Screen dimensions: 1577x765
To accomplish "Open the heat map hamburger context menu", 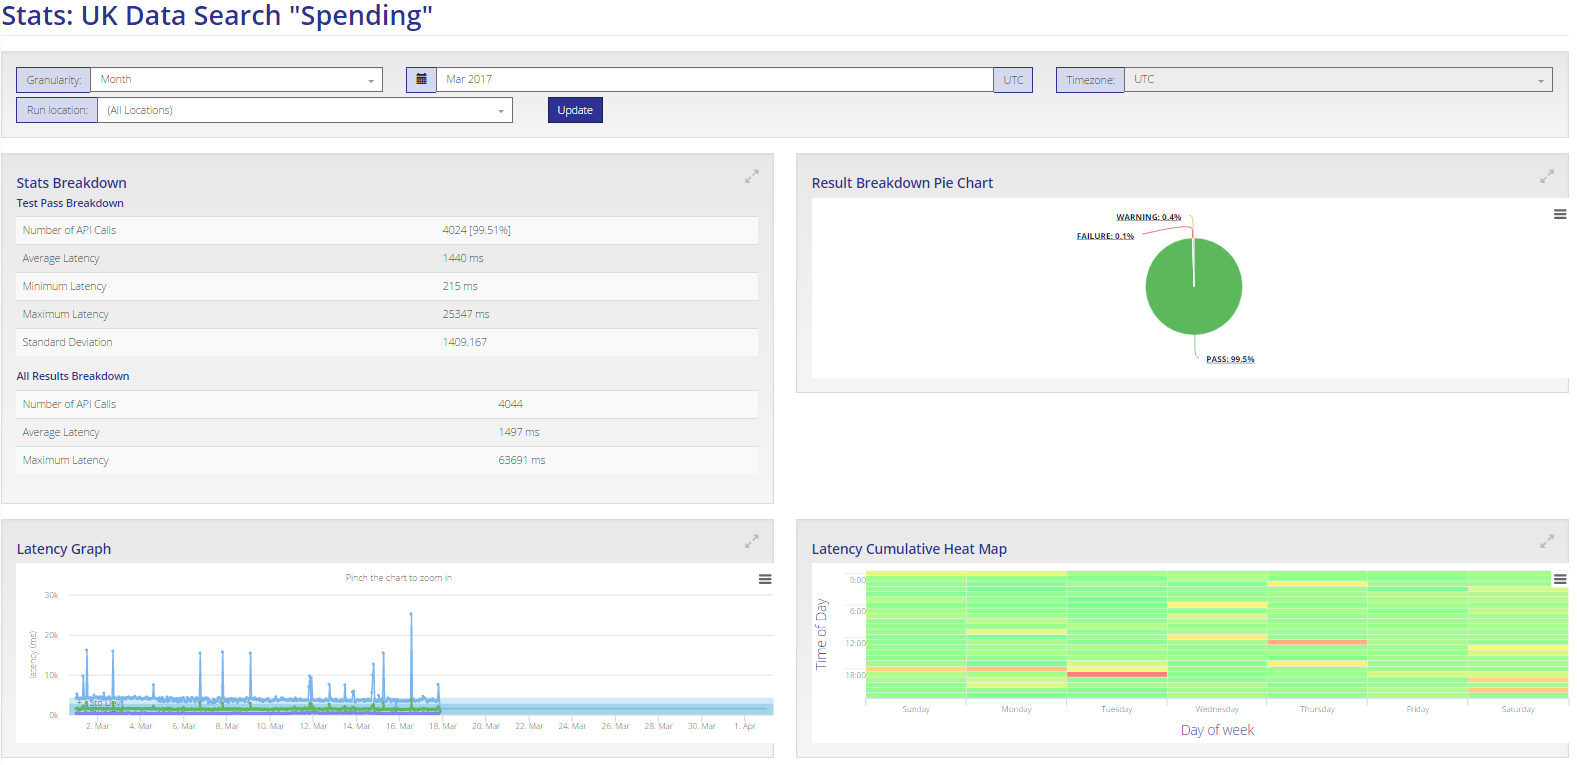I will [x=1559, y=579].
